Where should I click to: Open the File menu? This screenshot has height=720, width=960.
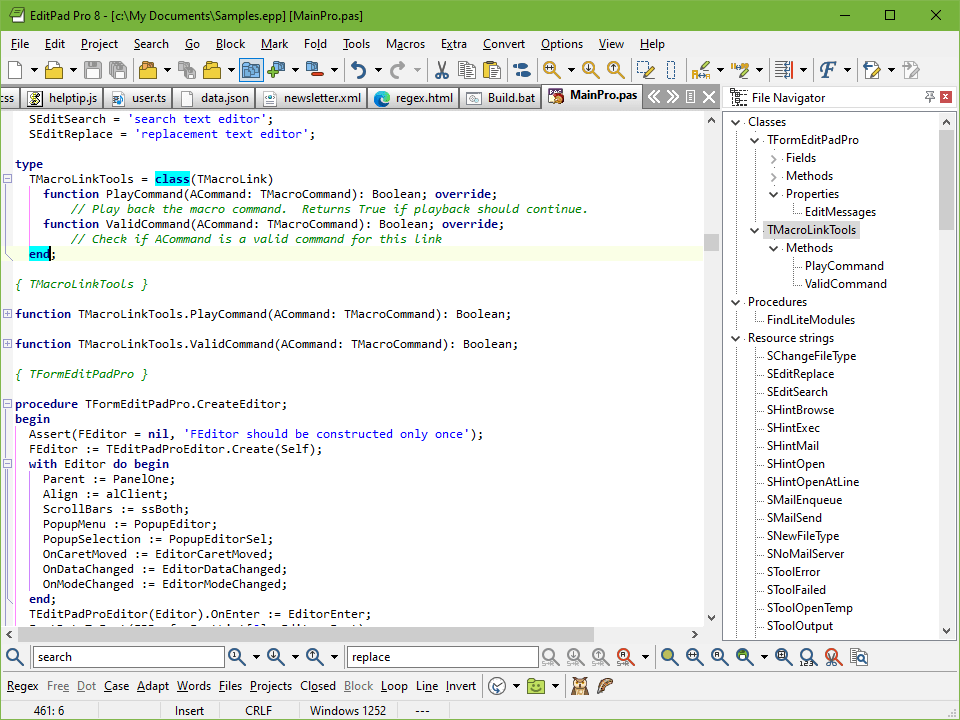20,44
